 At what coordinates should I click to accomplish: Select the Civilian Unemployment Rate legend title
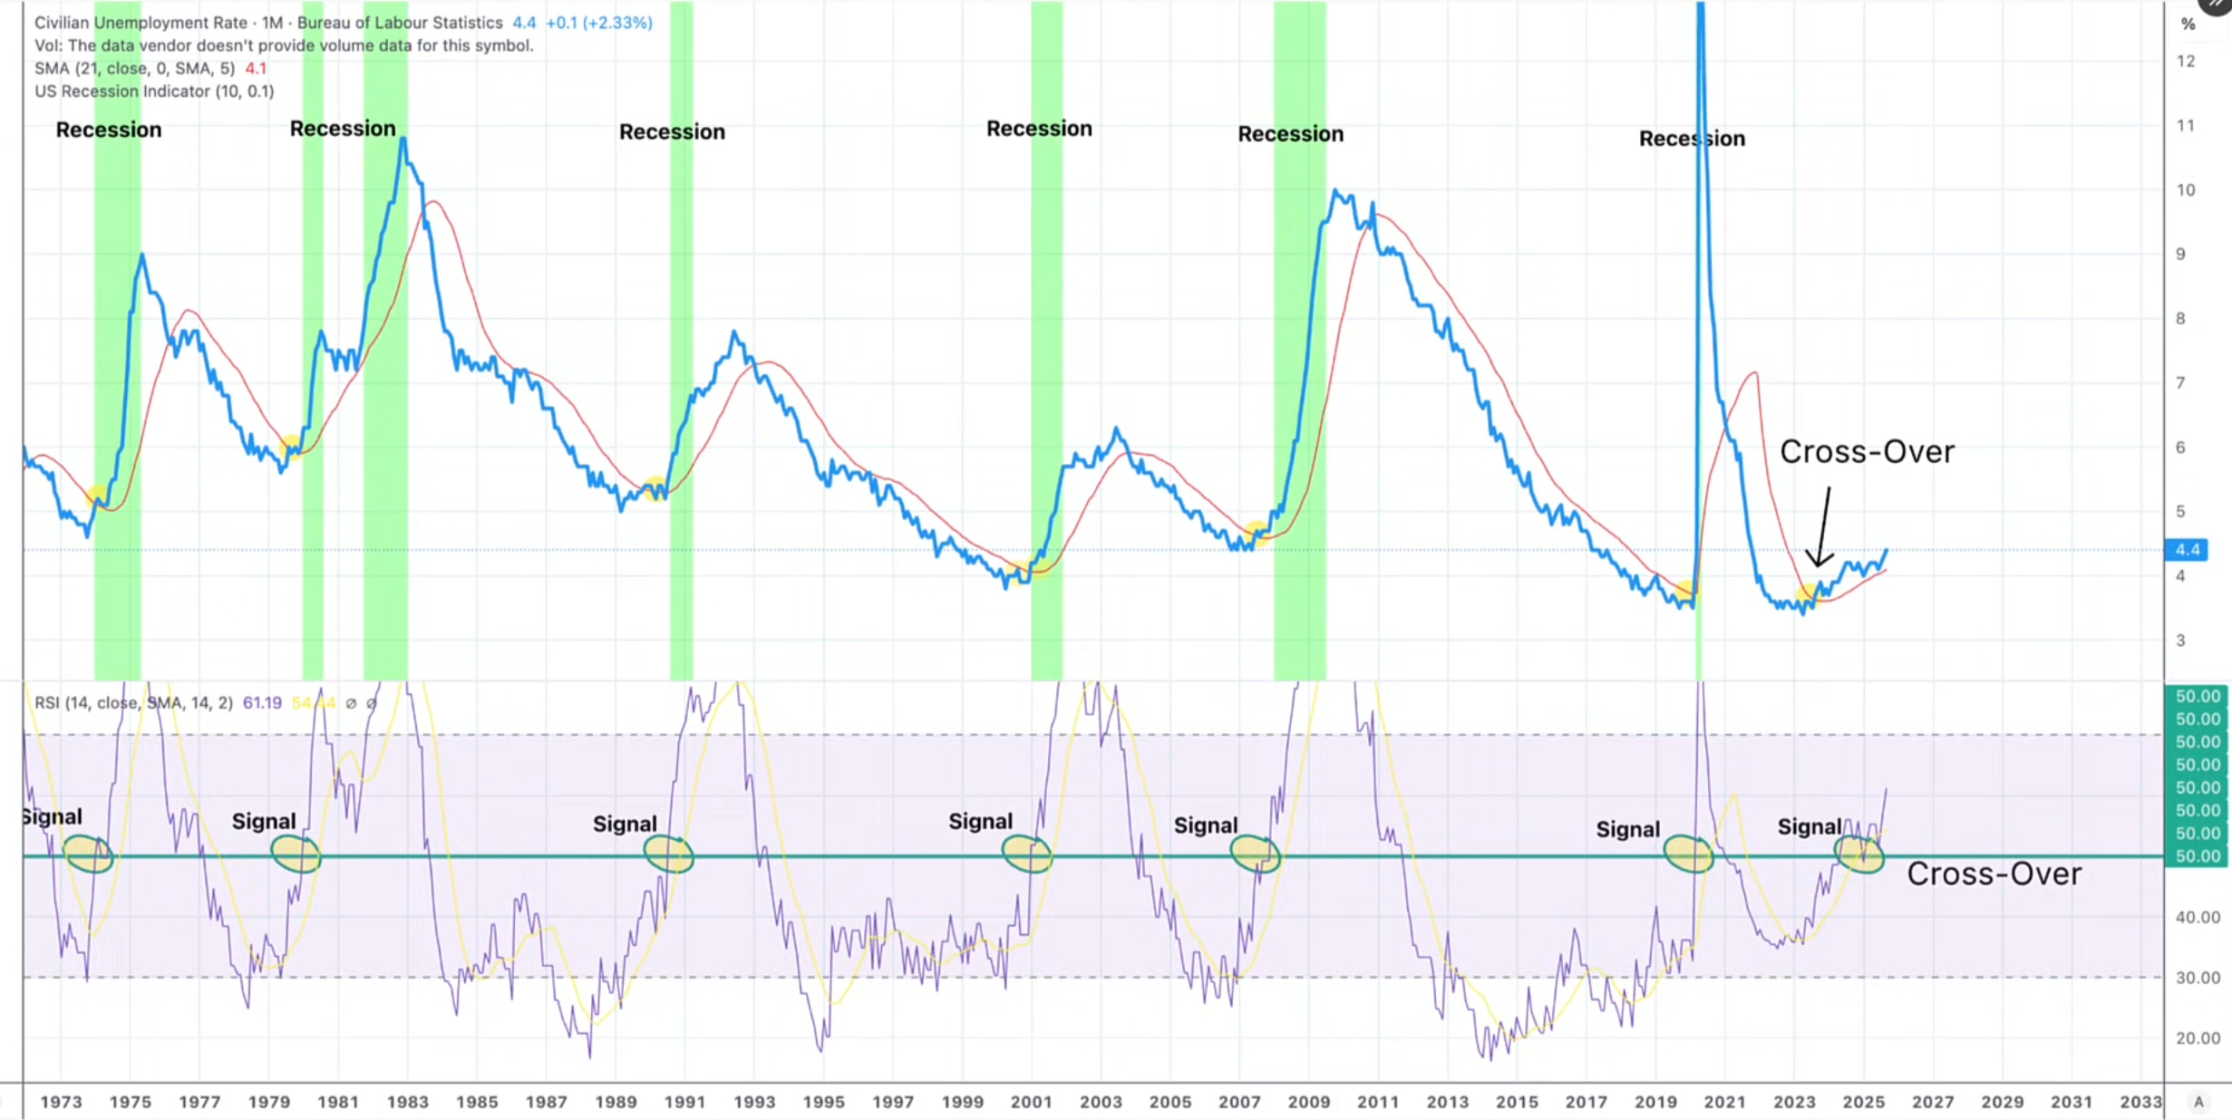(268, 22)
